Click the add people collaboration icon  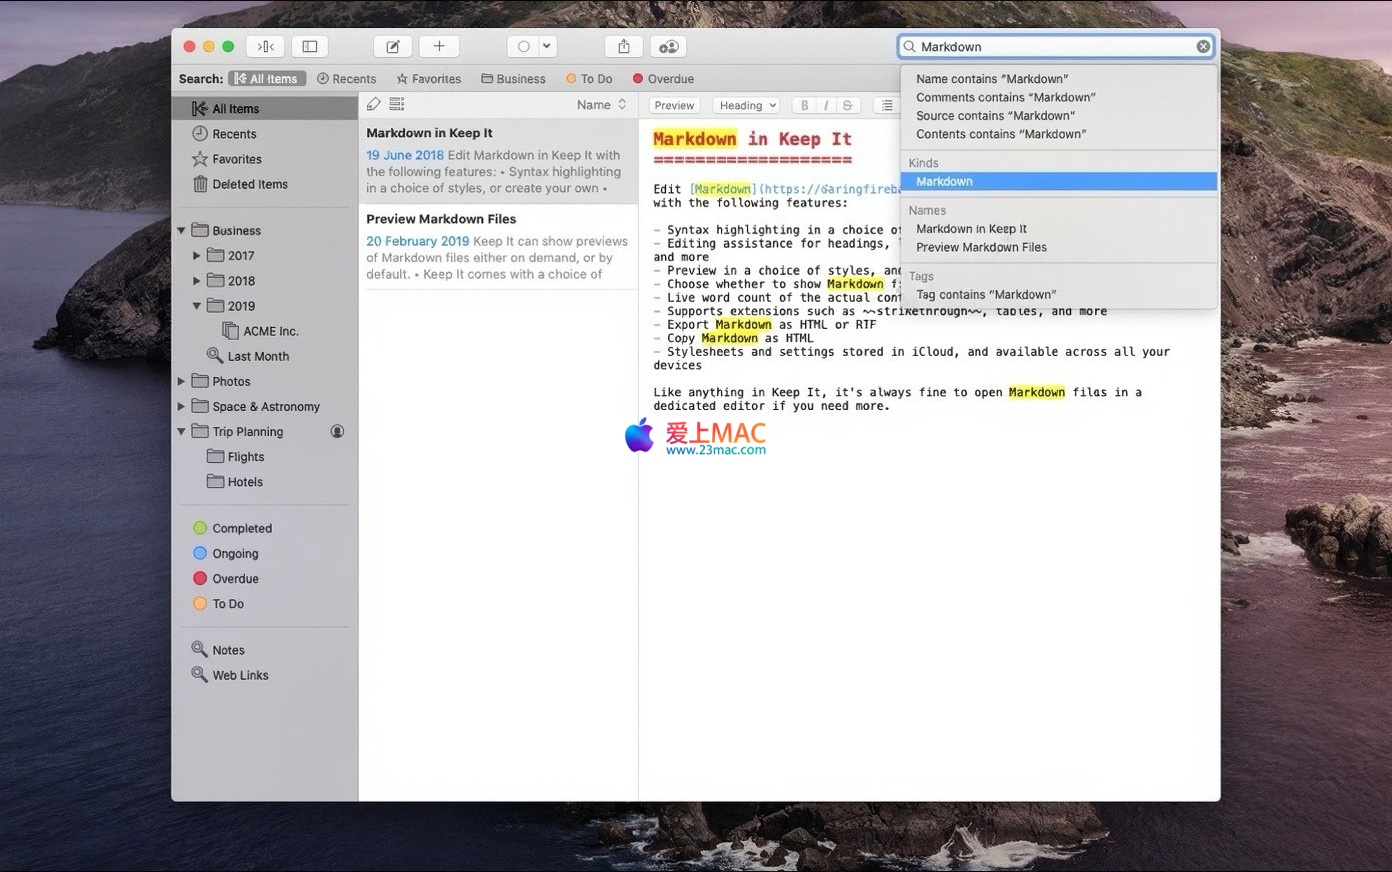click(669, 46)
